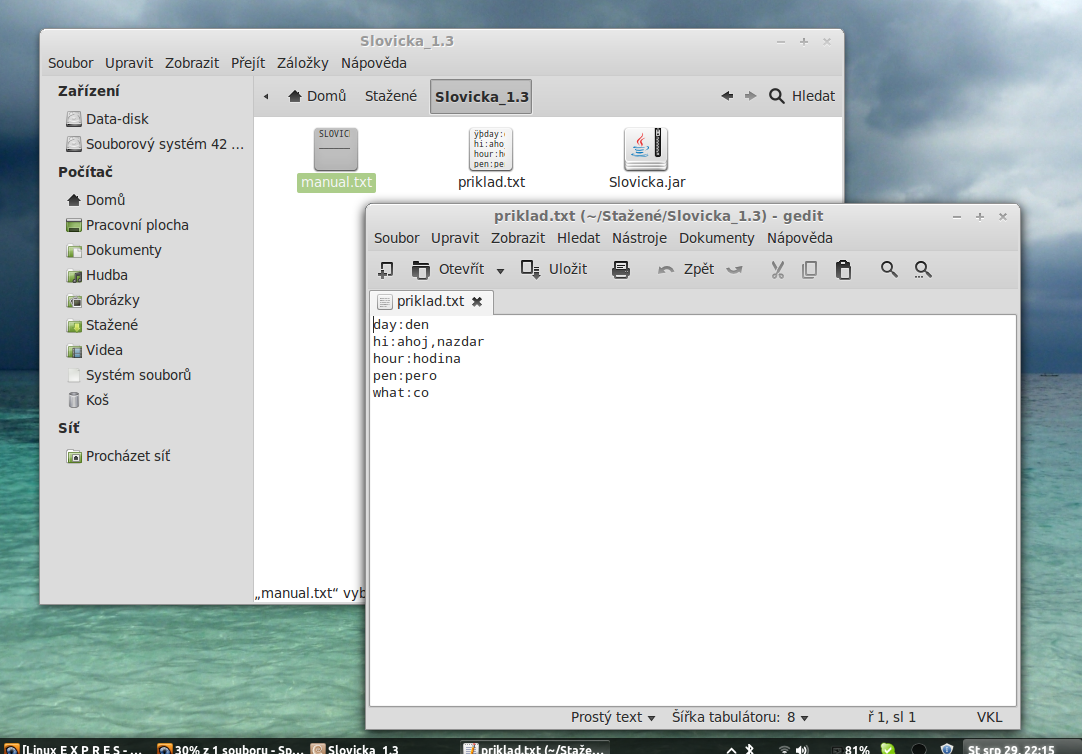1082x754 pixels.
Task: Open the Prostý text syntax dropdown
Action: pyautogui.click(x=612, y=717)
